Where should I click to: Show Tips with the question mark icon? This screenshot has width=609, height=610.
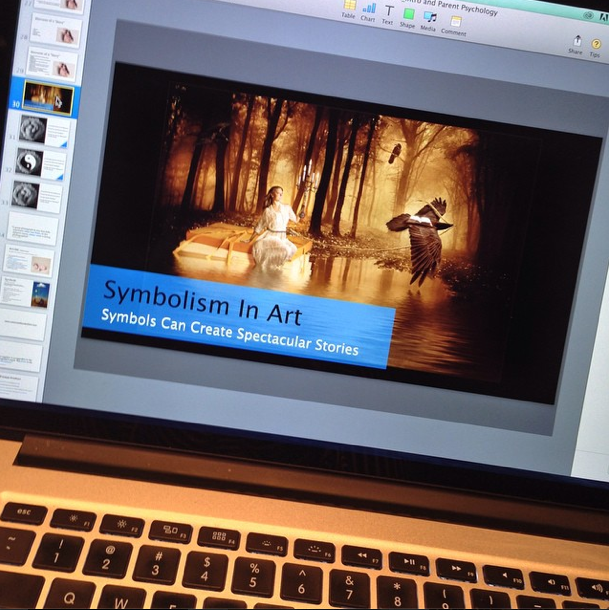click(595, 48)
